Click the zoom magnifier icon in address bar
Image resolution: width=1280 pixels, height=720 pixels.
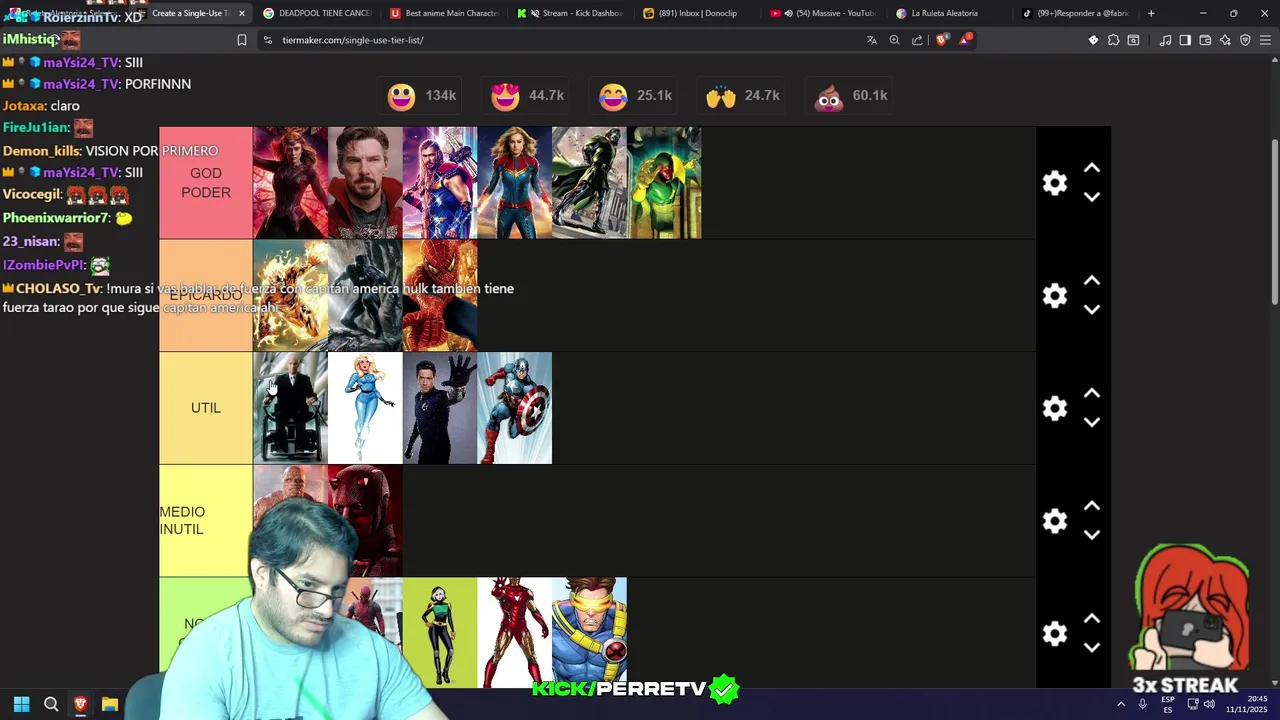(894, 40)
